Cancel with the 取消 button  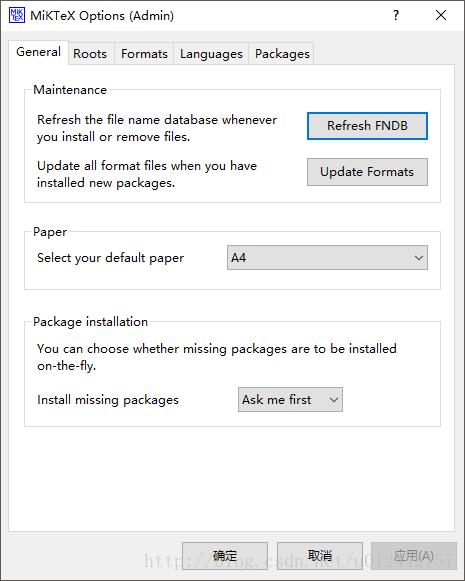tap(320, 555)
